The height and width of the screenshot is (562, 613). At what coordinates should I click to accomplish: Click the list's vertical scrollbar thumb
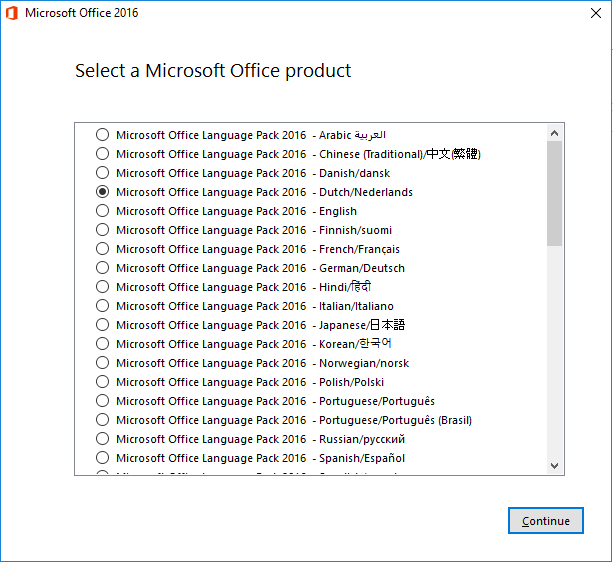click(554, 193)
